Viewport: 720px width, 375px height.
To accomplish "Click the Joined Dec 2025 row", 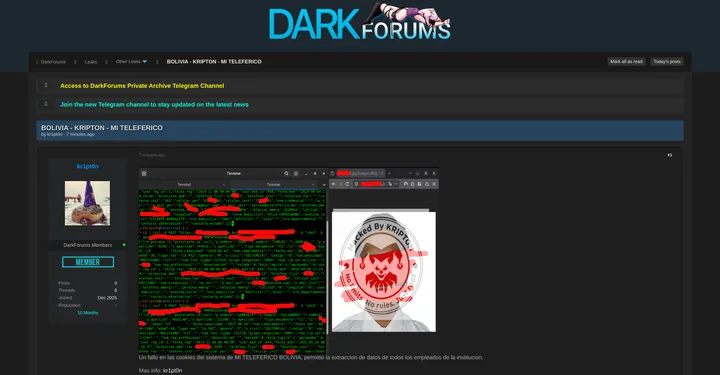I will pyautogui.click(x=87, y=297).
